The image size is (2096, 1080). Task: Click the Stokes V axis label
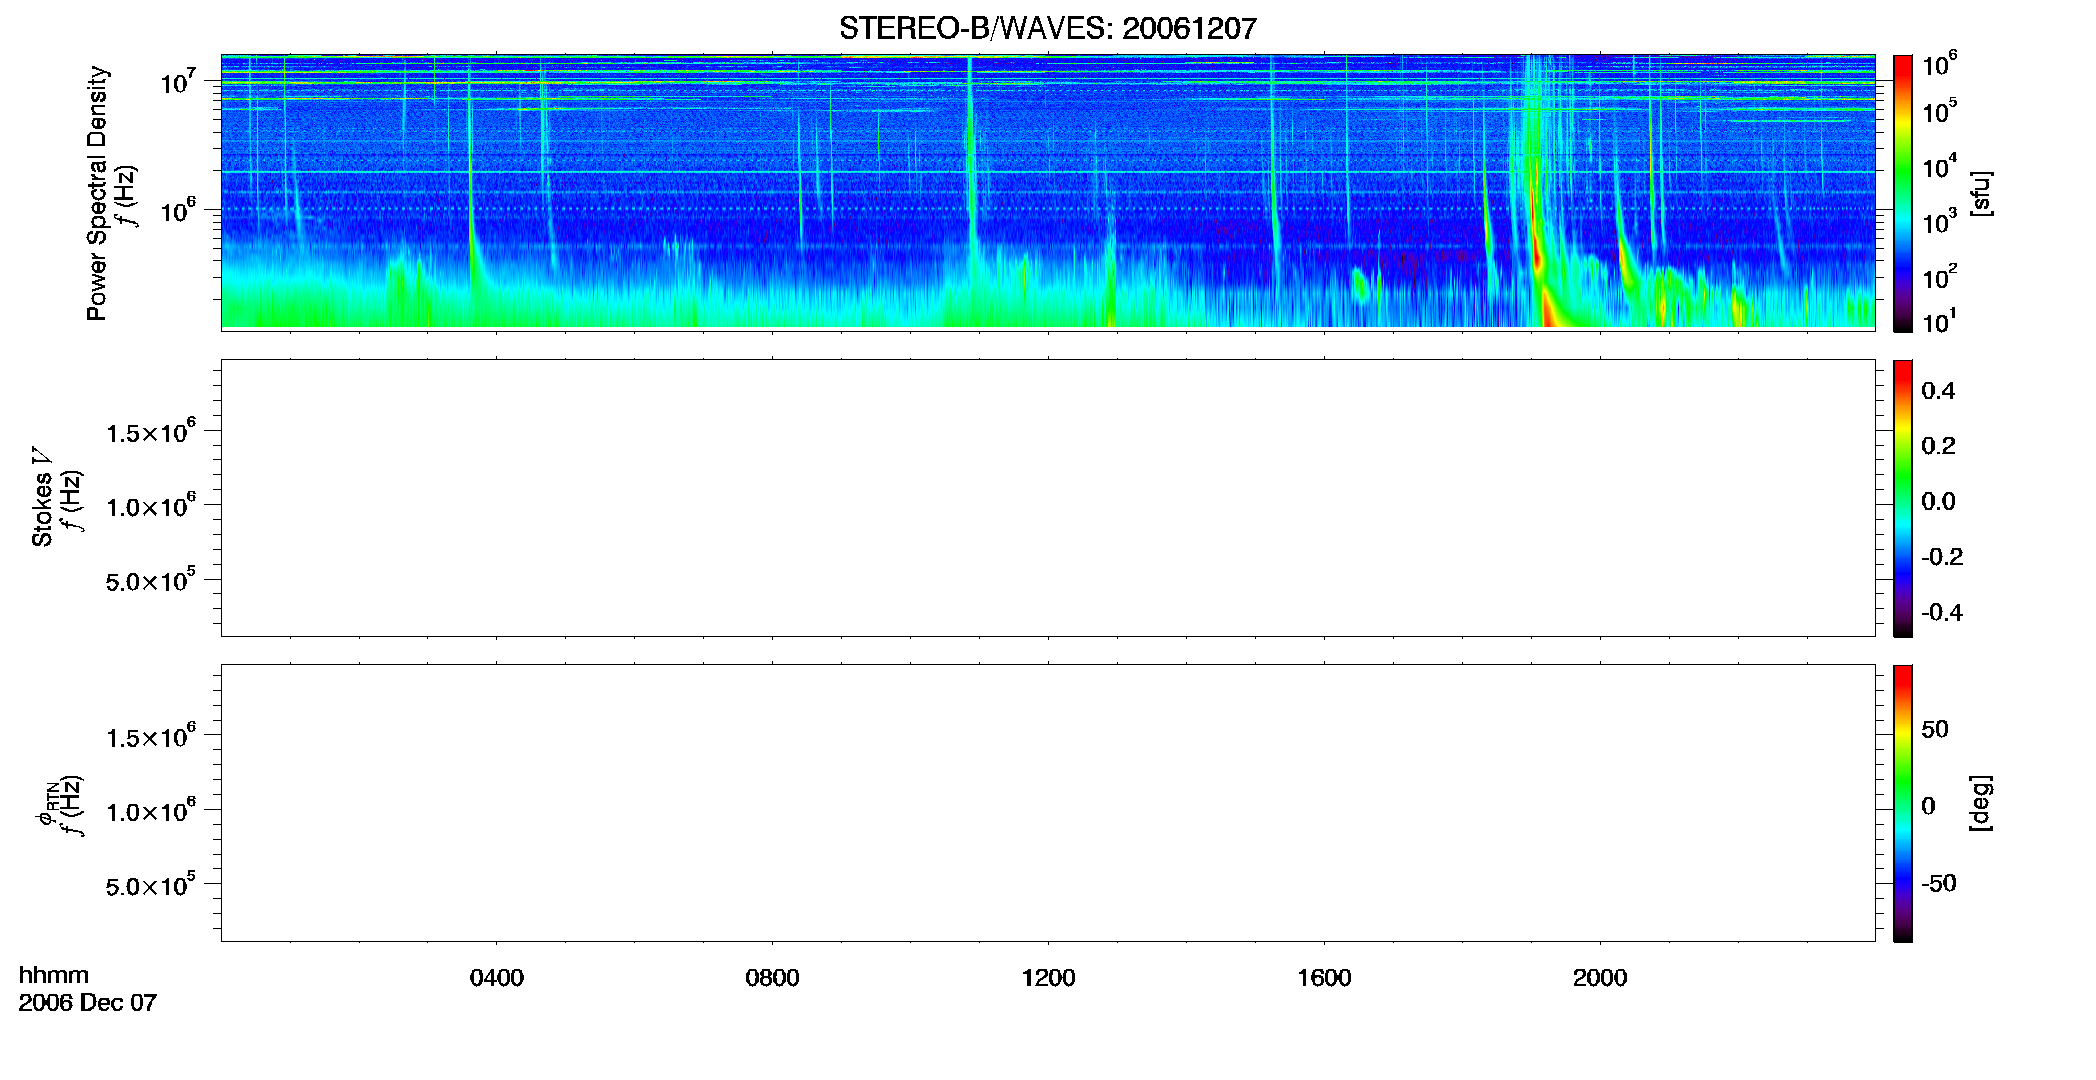pos(42,497)
